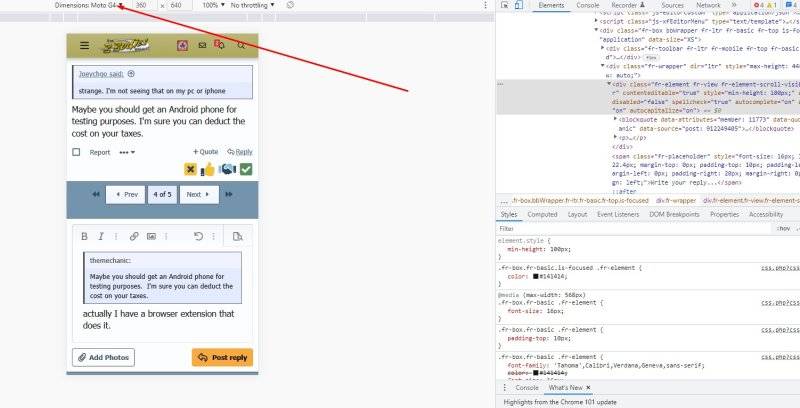Open the No throttling dropdown
This screenshot has height=408, width=800.
click(x=252, y=5)
